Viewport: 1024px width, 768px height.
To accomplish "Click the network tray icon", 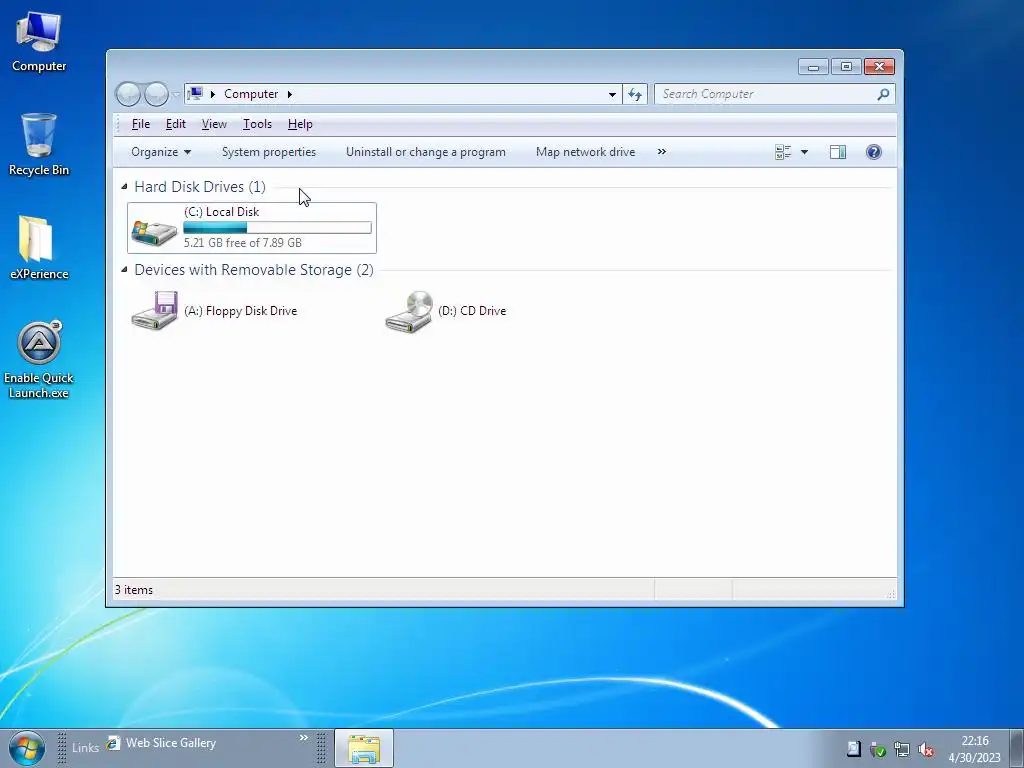I will click(902, 749).
